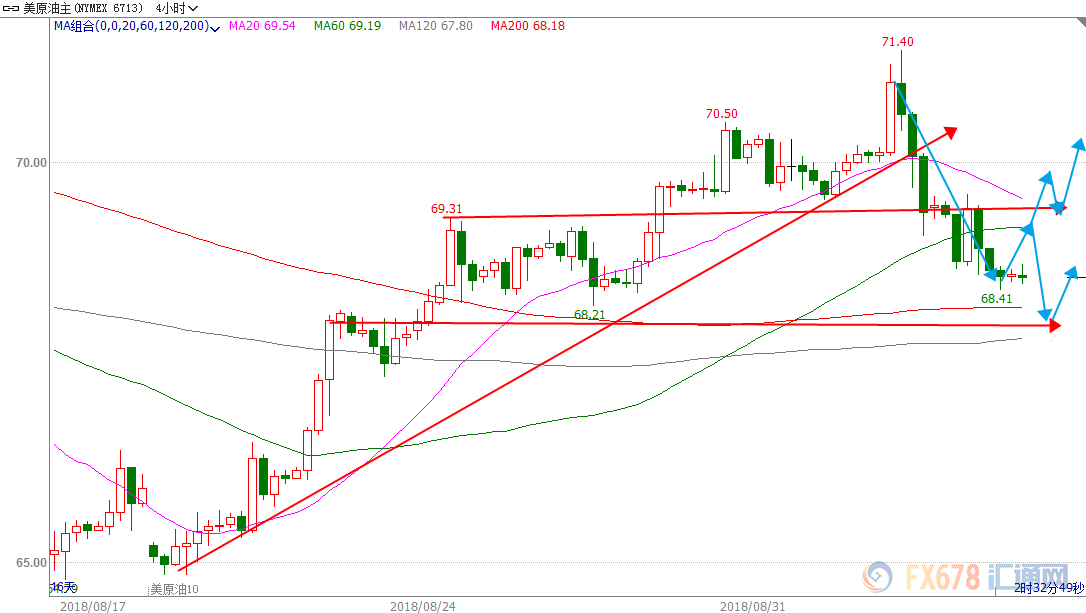Click the FX678 汇通网 watermark logo
This screenshot has height=613, width=1086.
pos(953,578)
